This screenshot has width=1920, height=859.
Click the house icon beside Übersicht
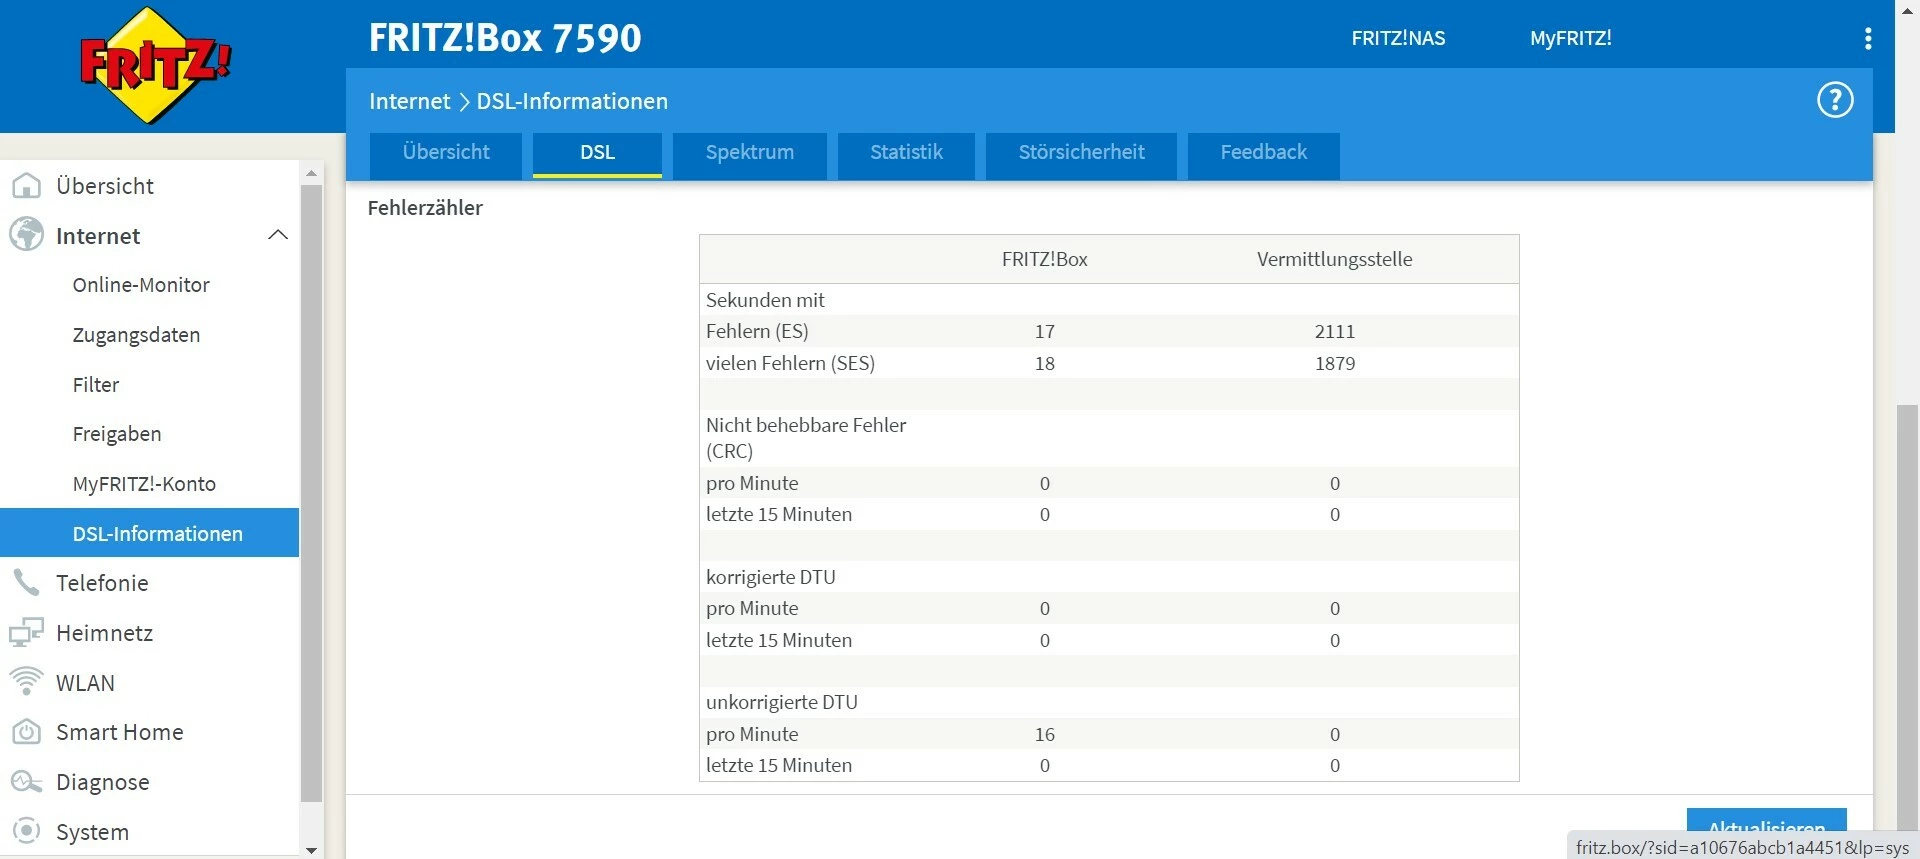[26, 186]
